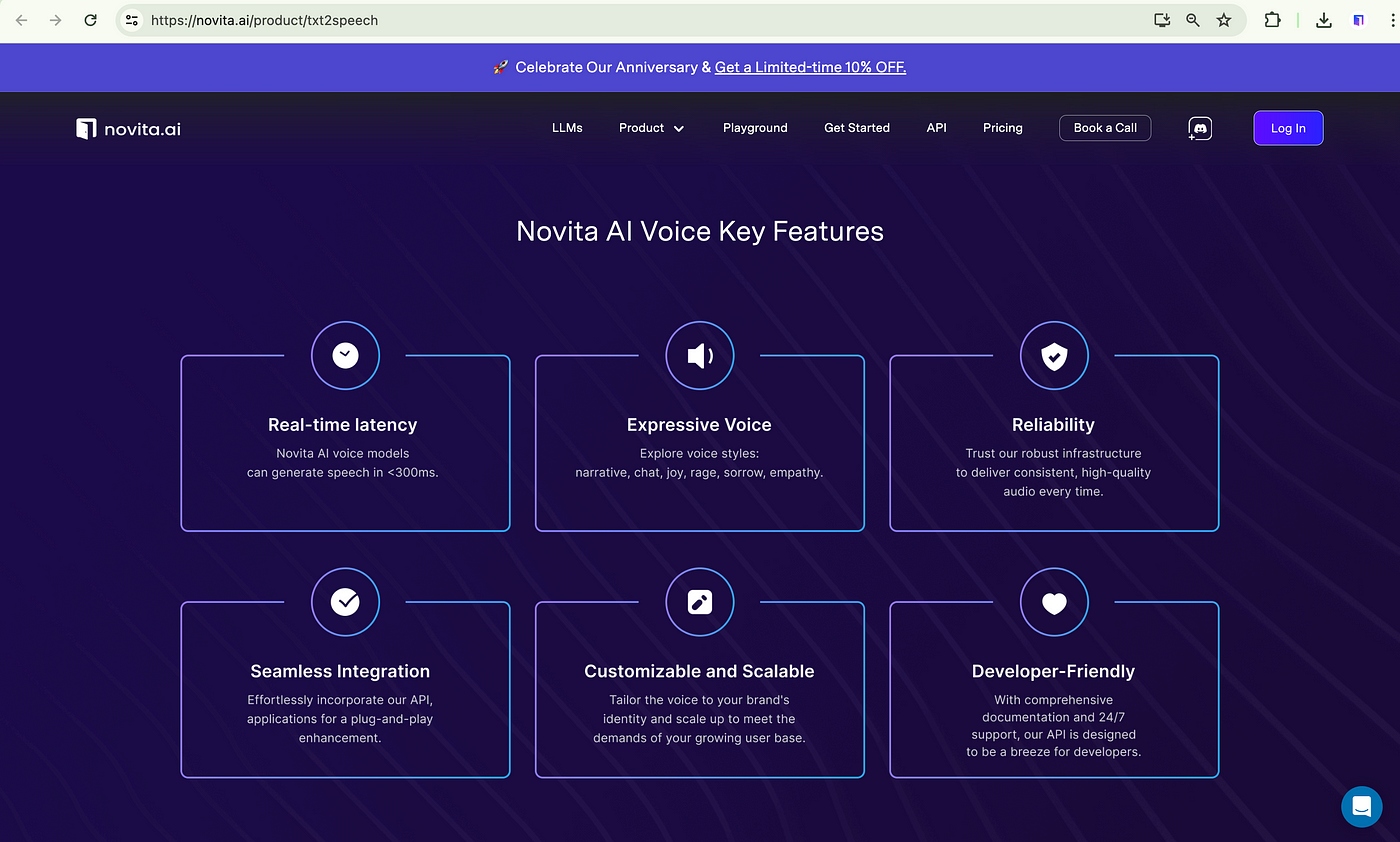Follow the Get a Limited-time 10% OFF link

(x=810, y=67)
